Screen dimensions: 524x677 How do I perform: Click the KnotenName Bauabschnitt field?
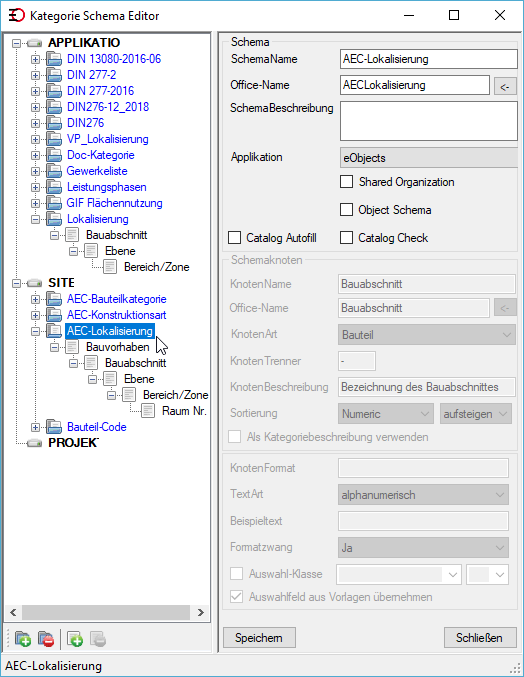(426, 284)
